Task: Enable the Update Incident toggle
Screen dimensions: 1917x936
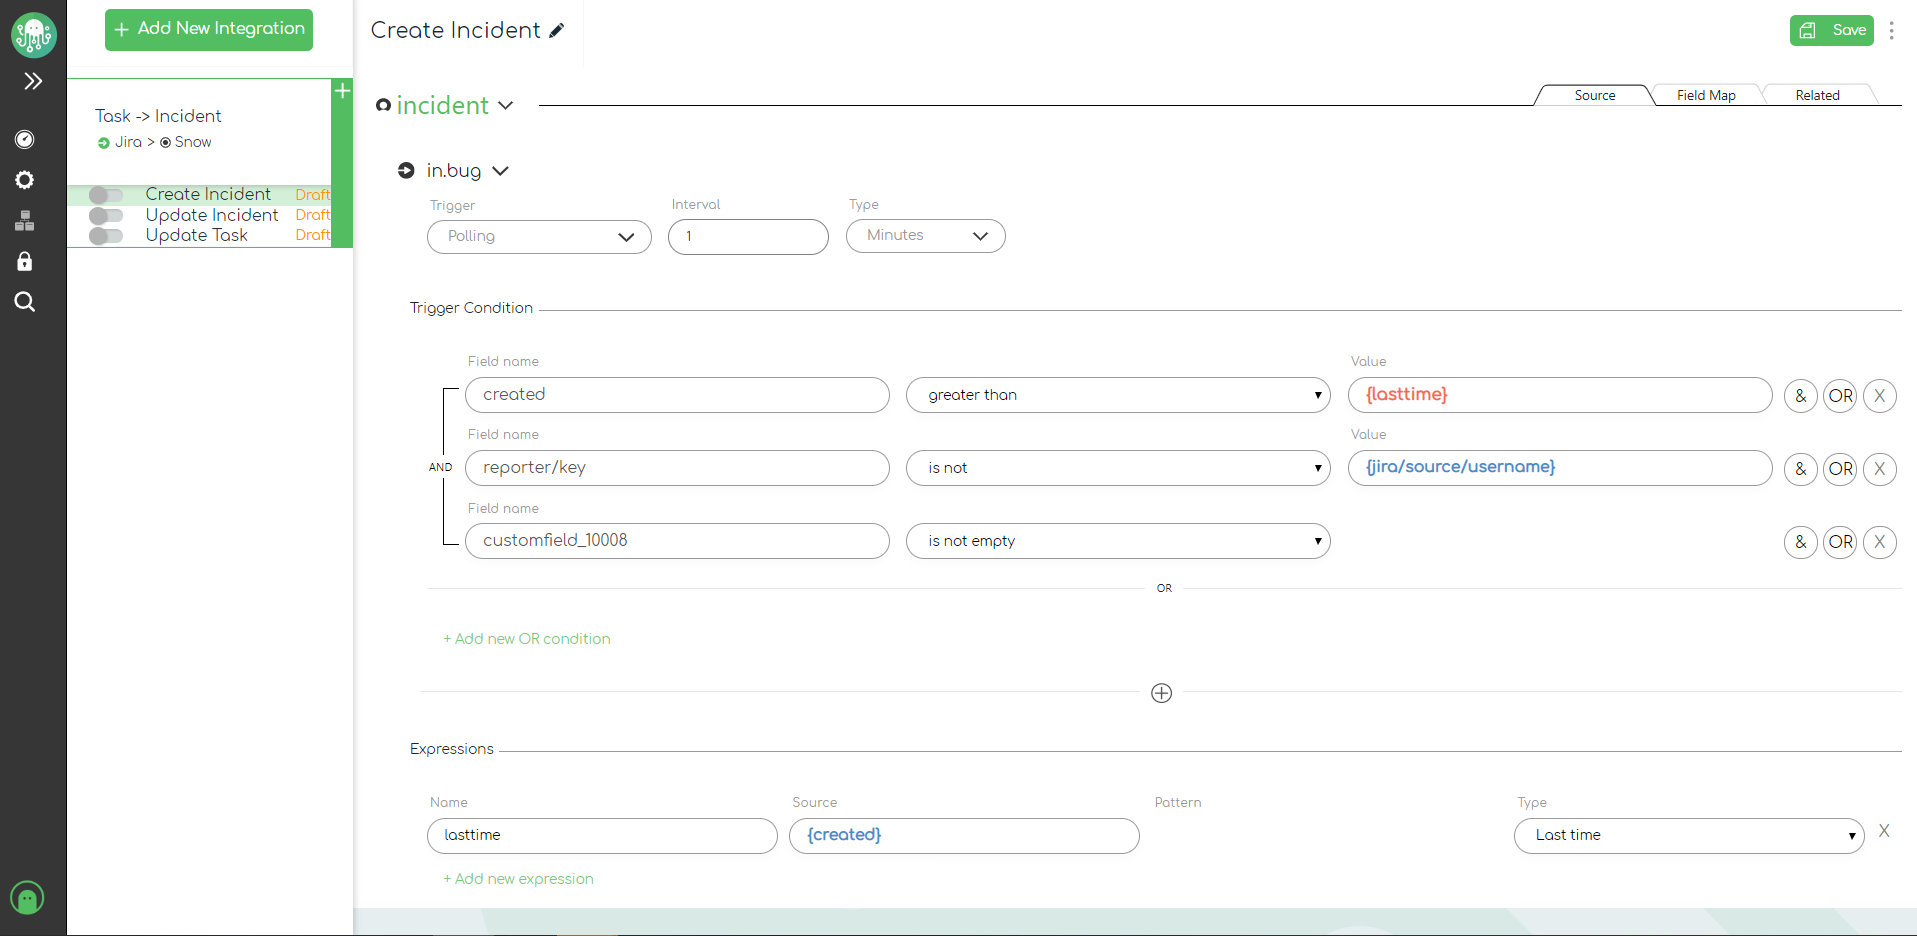Action: [x=106, y=216]
